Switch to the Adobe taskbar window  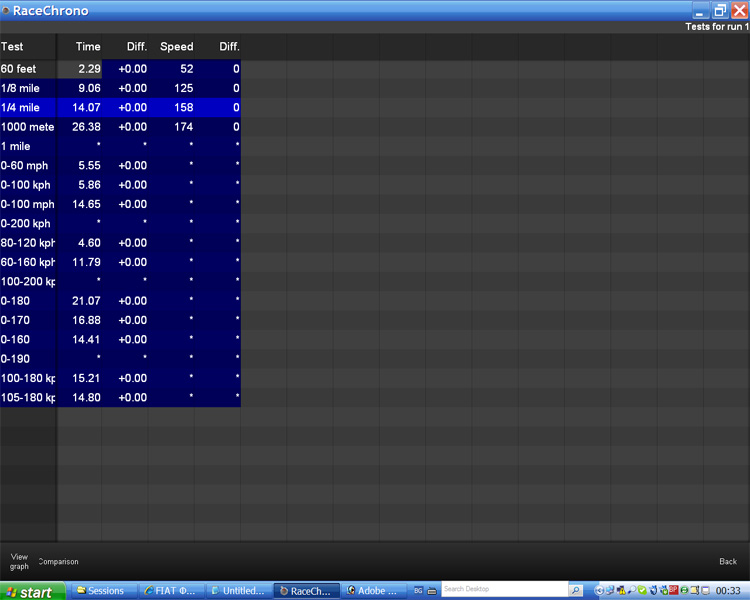pyautogui.click(x=375, y=591)
